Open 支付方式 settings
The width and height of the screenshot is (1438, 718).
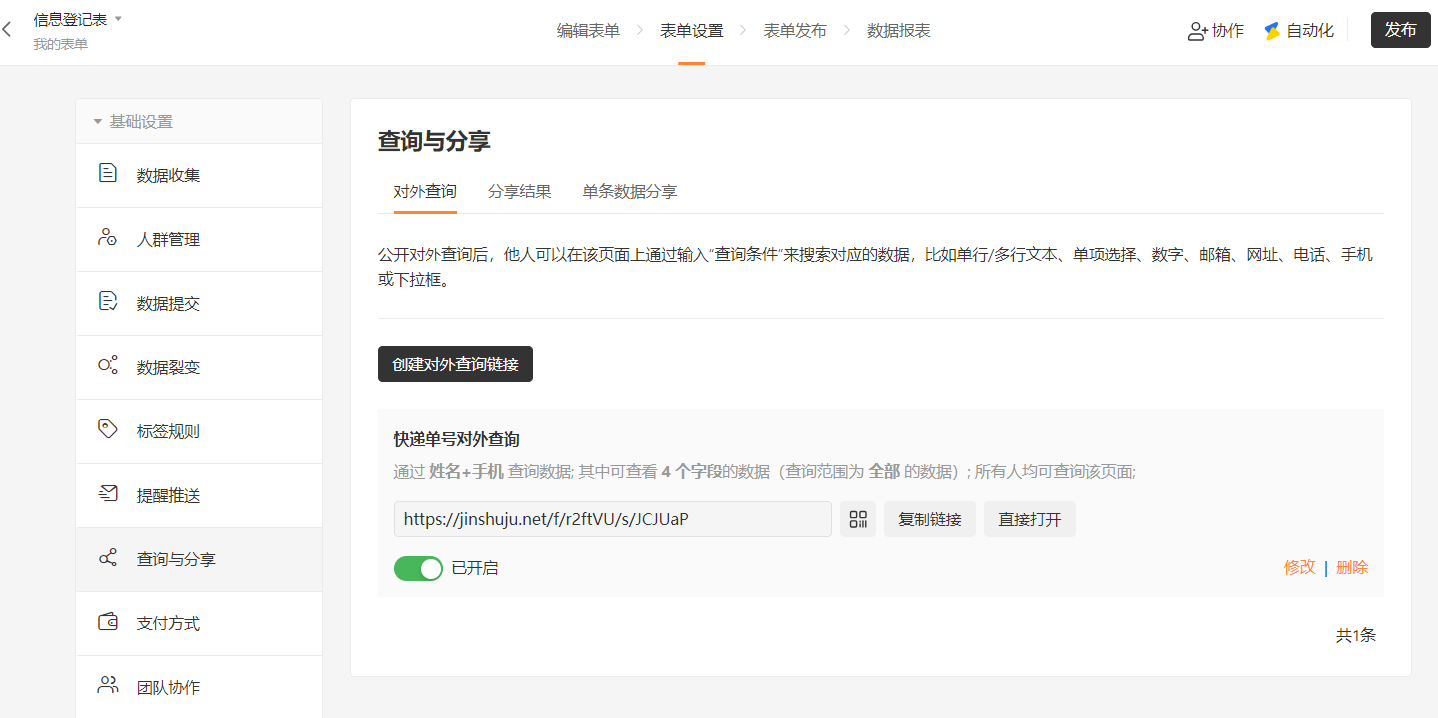coord(199,624)
